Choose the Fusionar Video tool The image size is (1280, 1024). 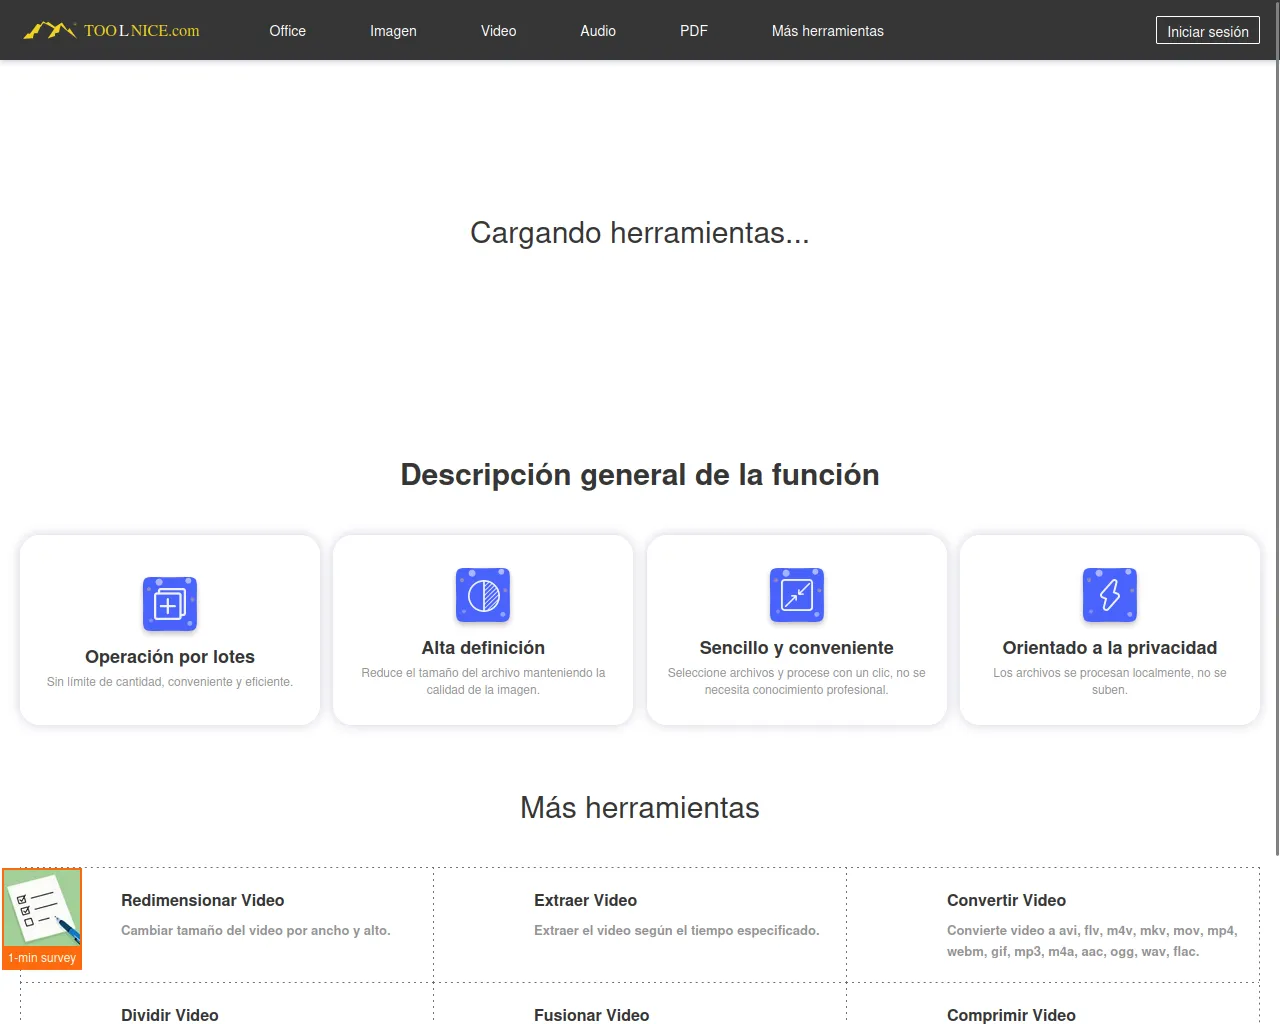(x=591, y=1014)
